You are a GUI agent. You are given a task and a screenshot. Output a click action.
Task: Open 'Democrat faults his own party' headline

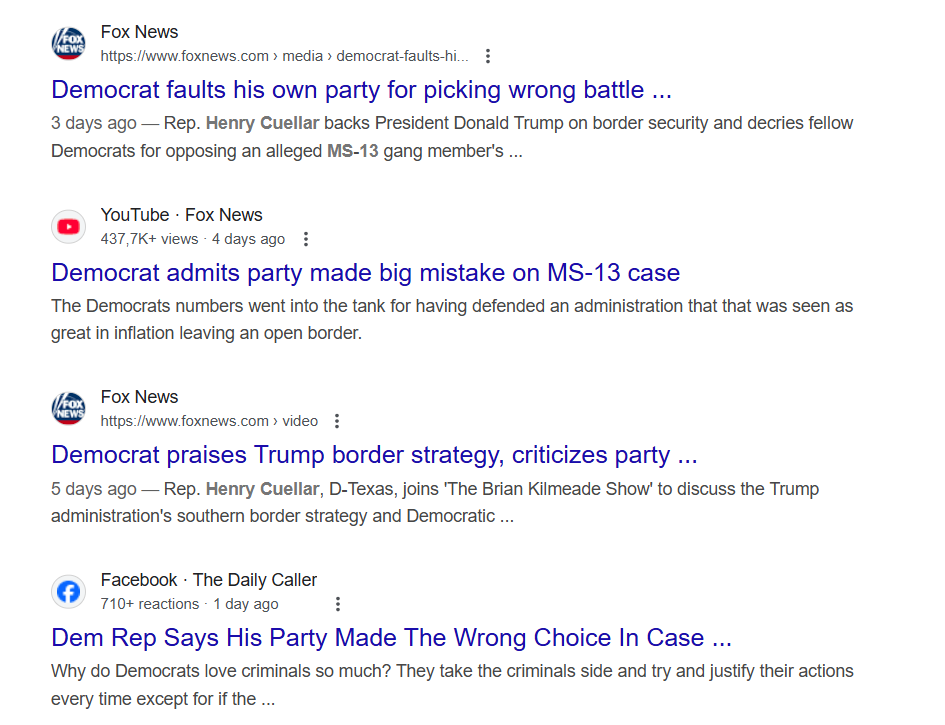click(x=361, y=90)
